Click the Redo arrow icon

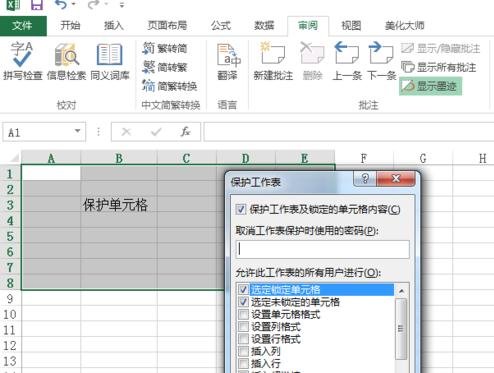93,4
